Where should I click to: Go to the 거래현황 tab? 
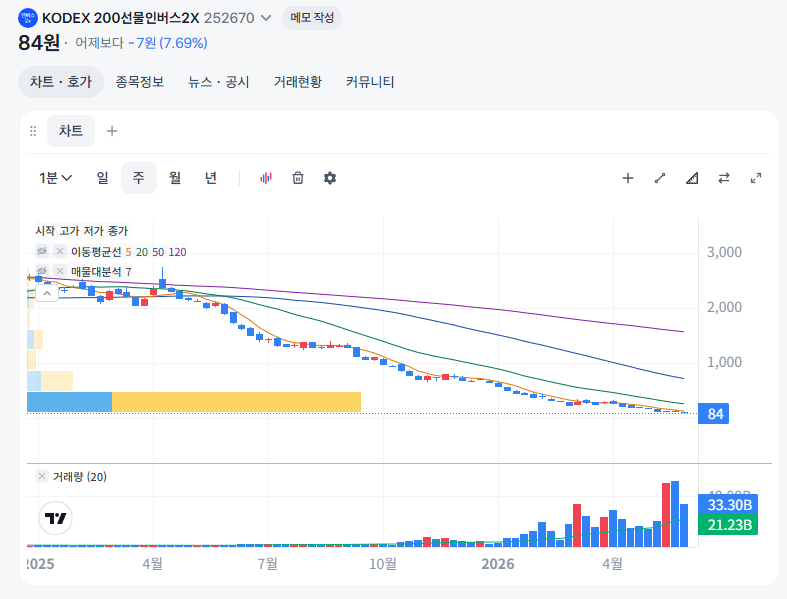(x=298, y=82)
